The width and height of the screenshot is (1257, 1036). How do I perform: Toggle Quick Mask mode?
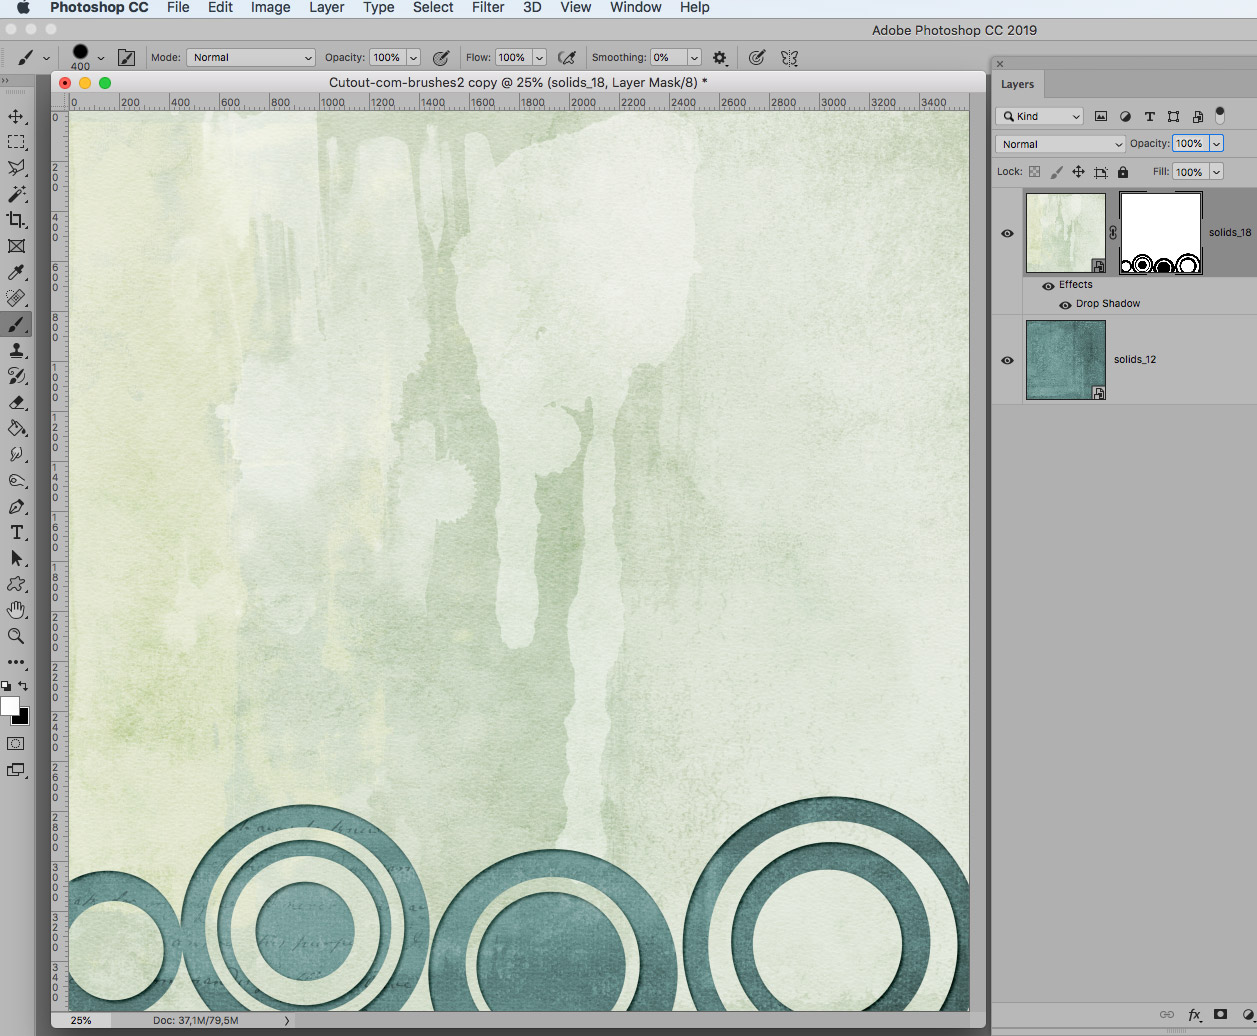16,744
